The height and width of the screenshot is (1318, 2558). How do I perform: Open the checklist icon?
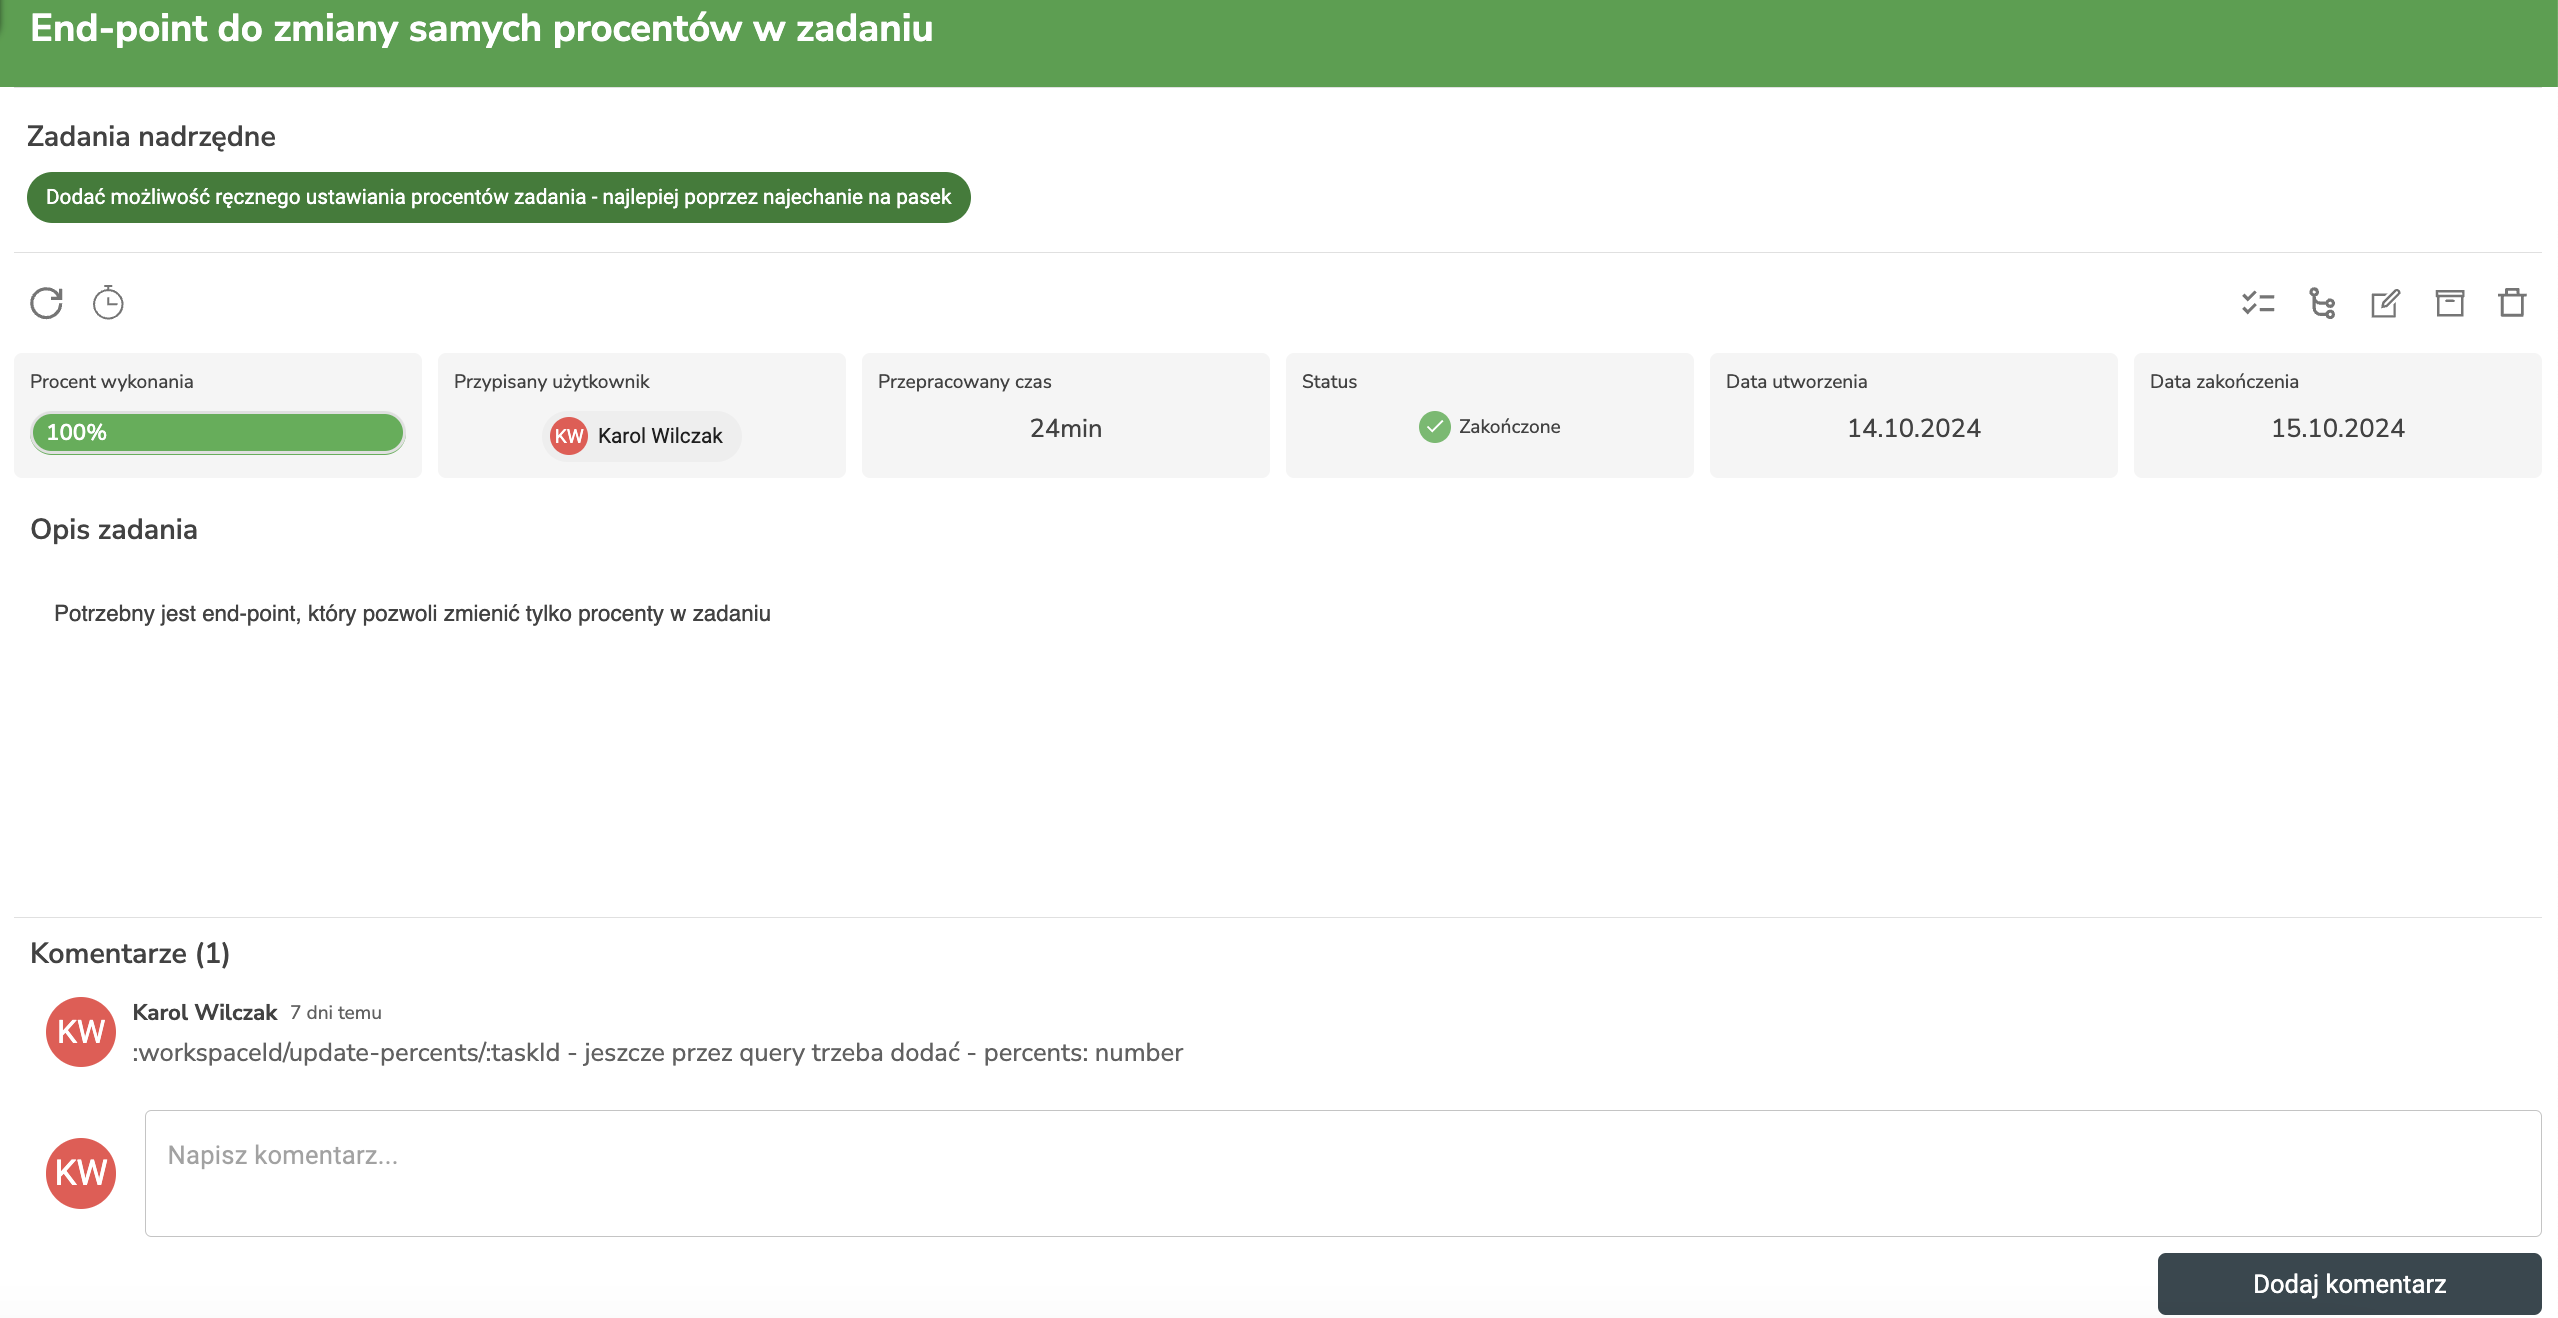click(x=2258, y=302)
